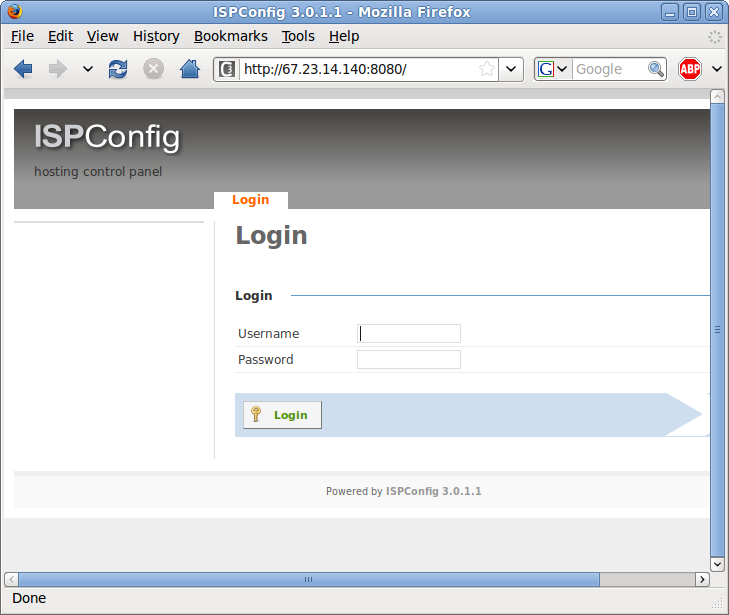The height and width of the screenshot is (615, 729).
Task: Open the Adblock Plus dropdown arrow
Action: 717,69
